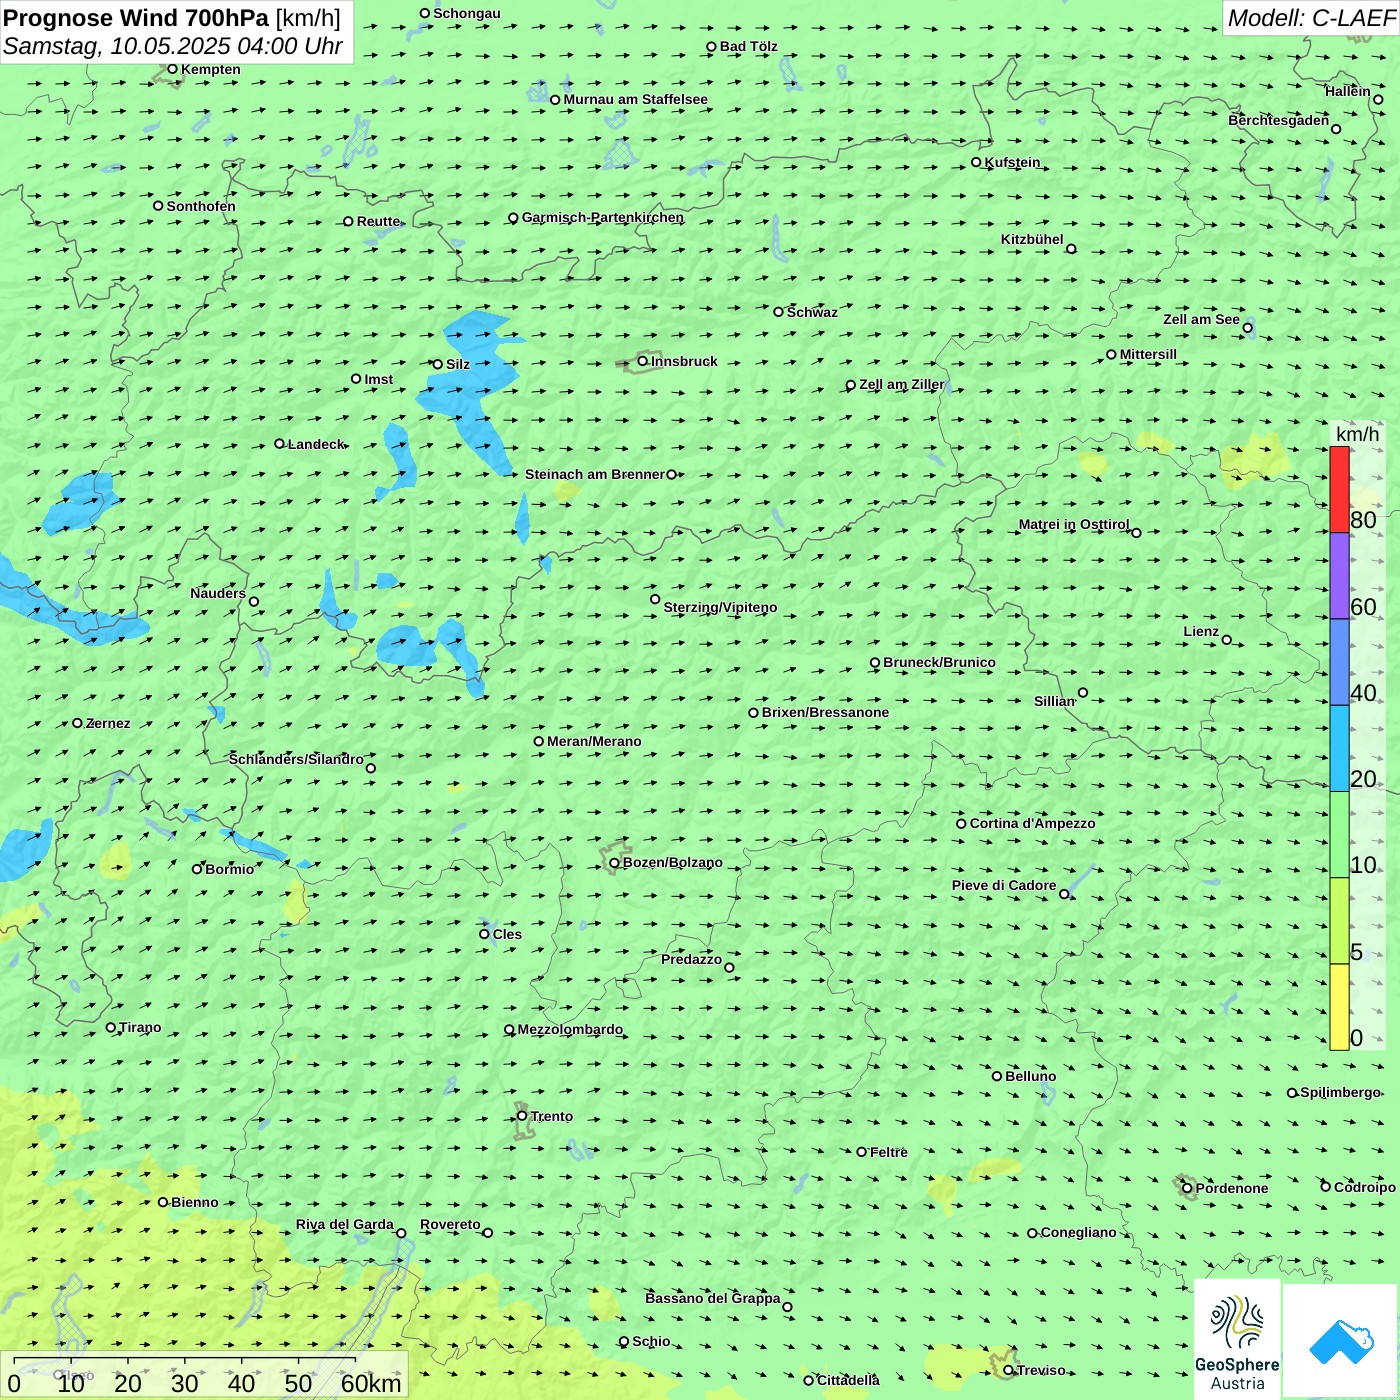
Task: Click the 'Cortina d'Ampezzo' label
Action: point(1032,823)
